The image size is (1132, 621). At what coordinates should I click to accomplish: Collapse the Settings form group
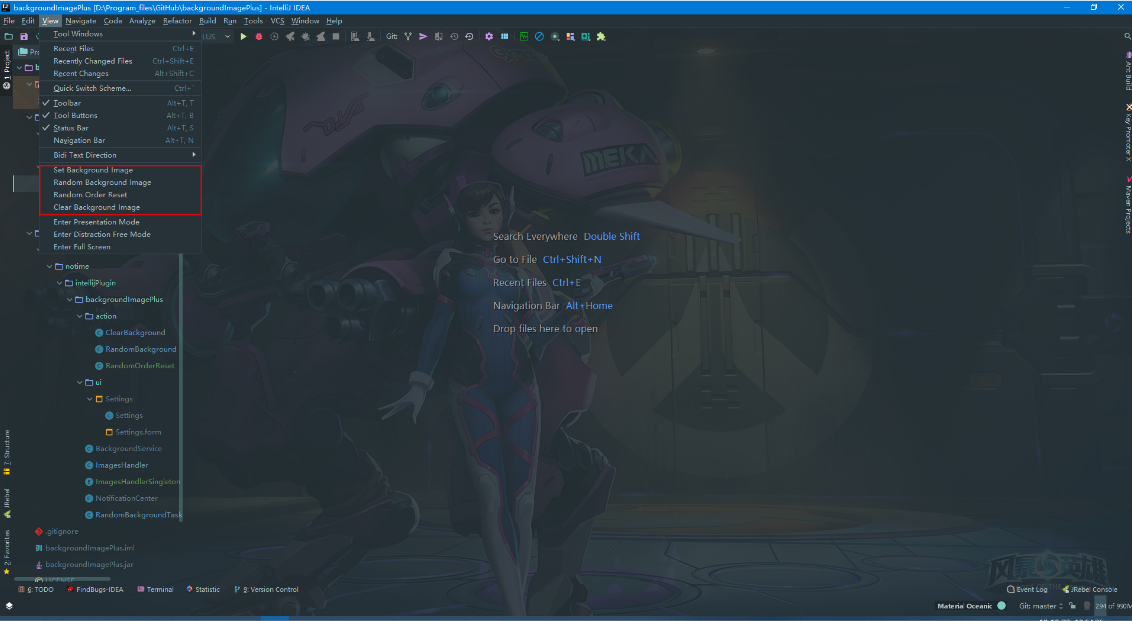pyautogui.click(x=90, y=399)
